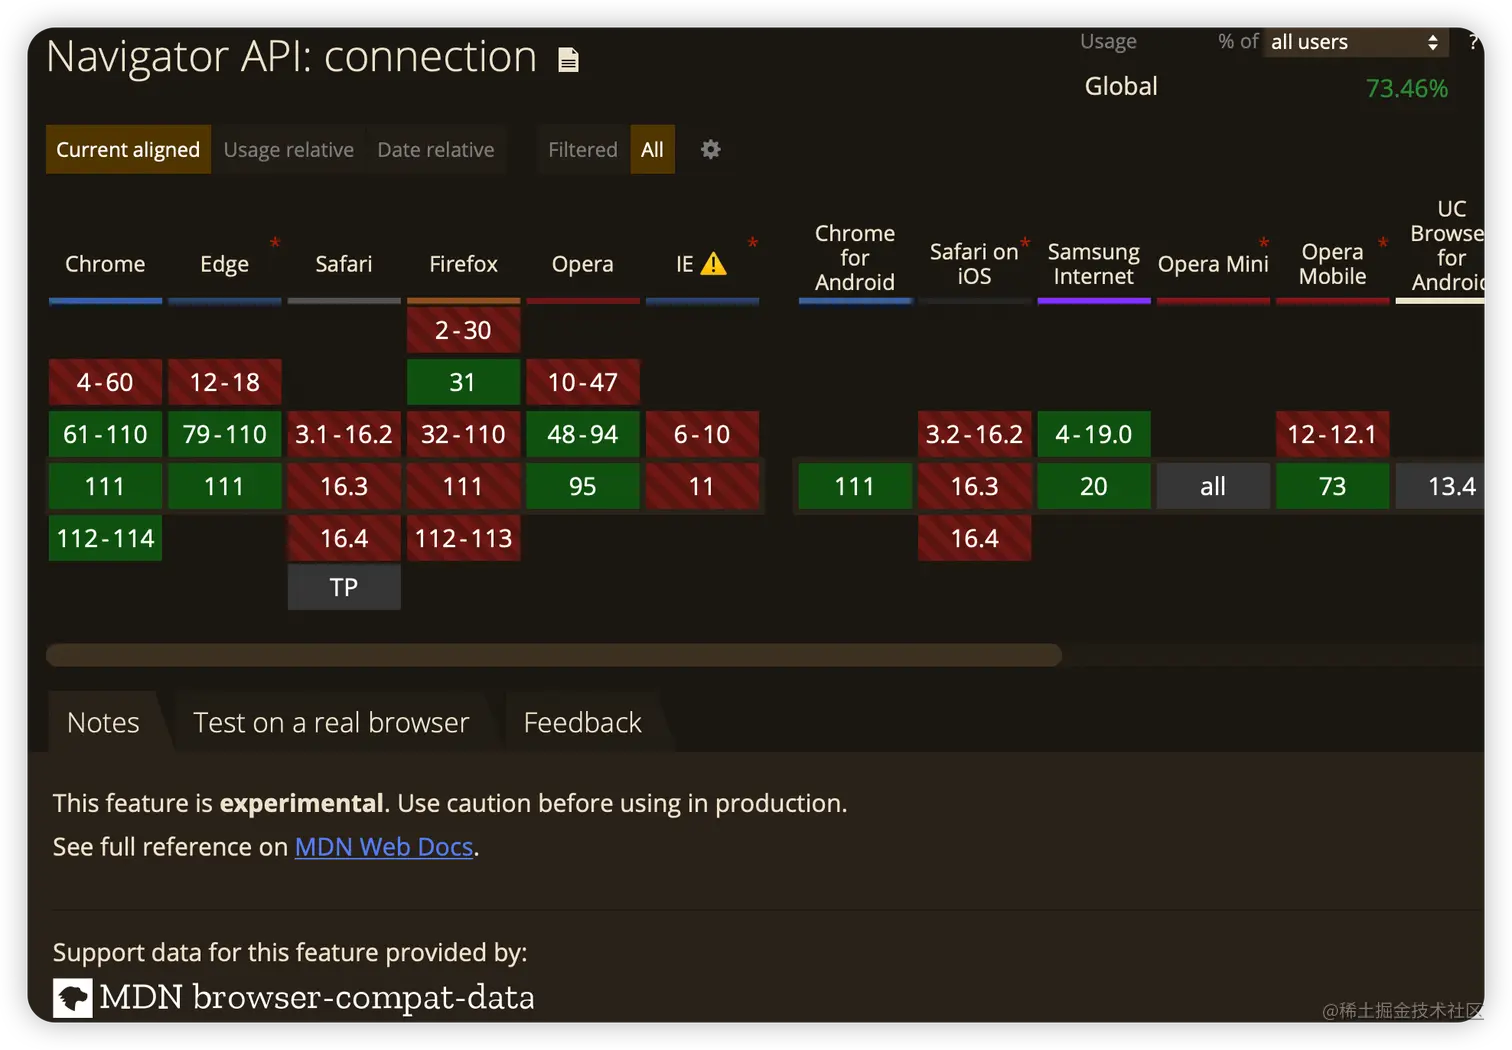Select IE 11 cell
The image size is (1512, 1050).
[x=702, y=486]
